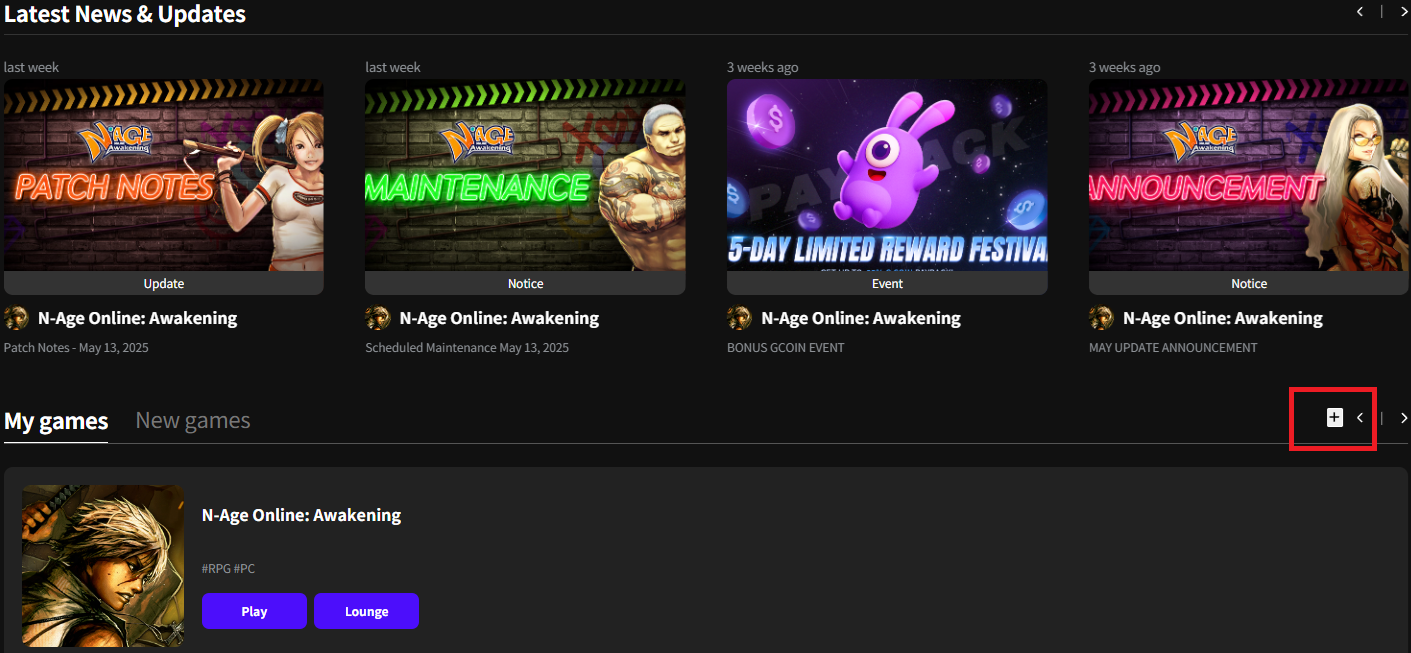Click the game icon under the Bonus Gcoin event

coord(739,317)
